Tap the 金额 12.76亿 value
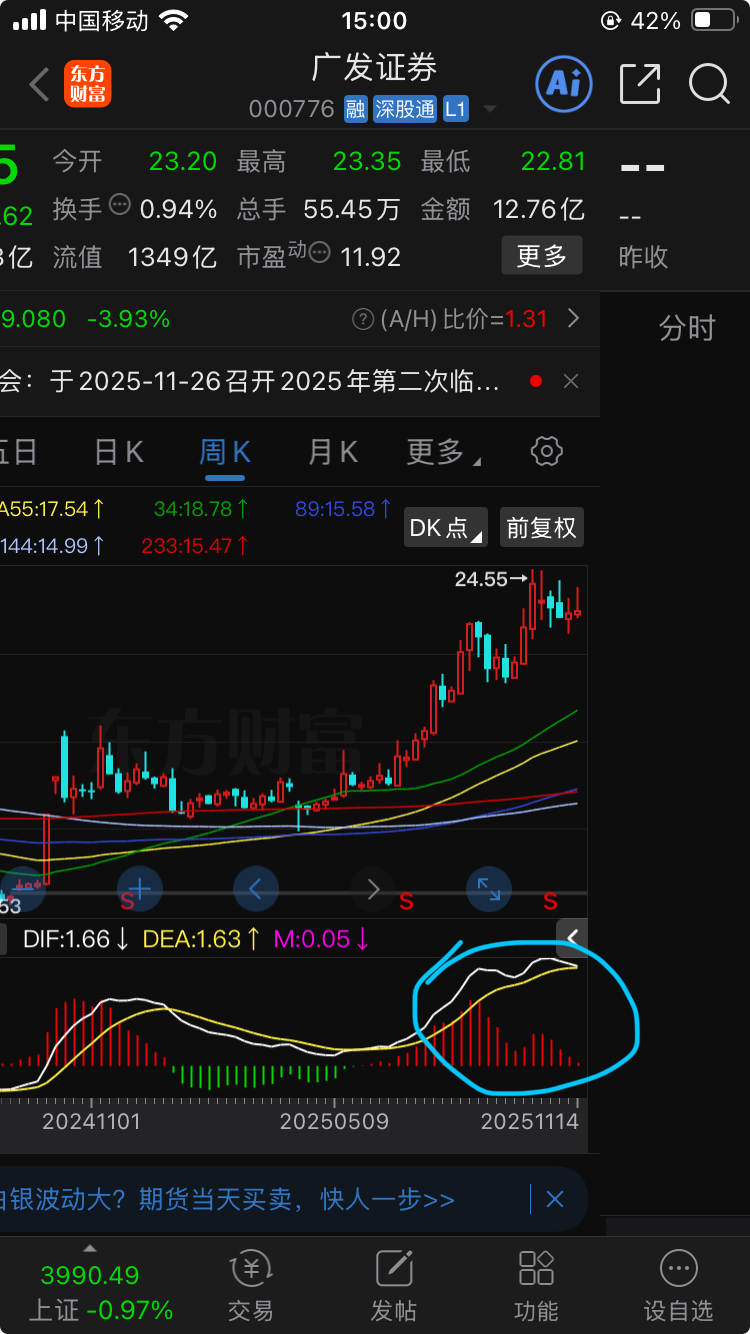Image resolution: width=750 pixels, height=1334 pixels. pyautogui.click(x=538, y=209)
